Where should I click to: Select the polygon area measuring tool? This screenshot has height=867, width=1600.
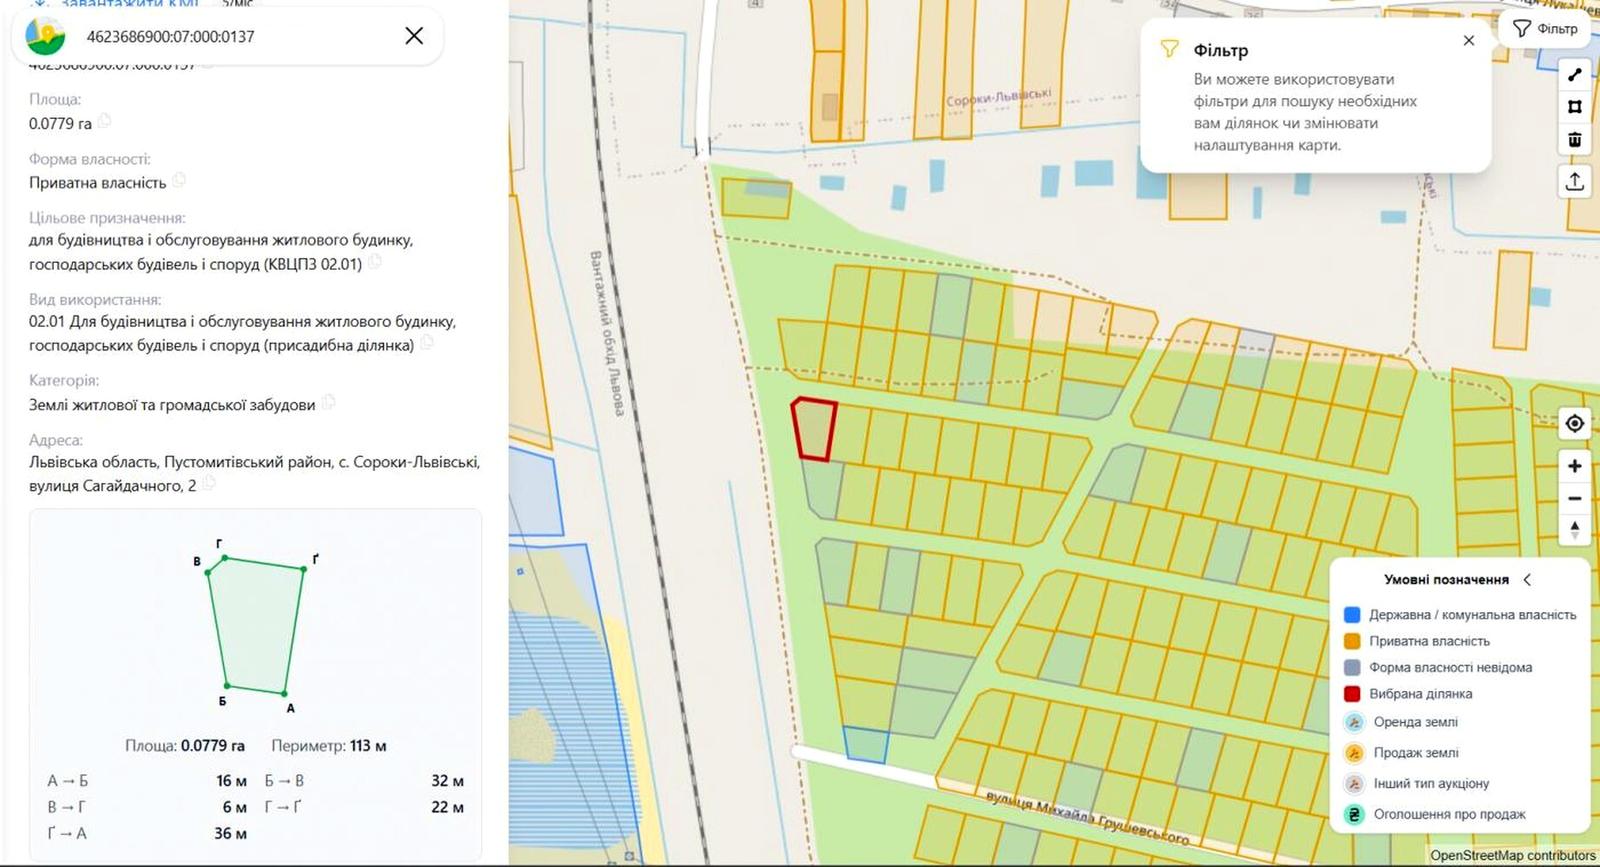point(1575,107)
